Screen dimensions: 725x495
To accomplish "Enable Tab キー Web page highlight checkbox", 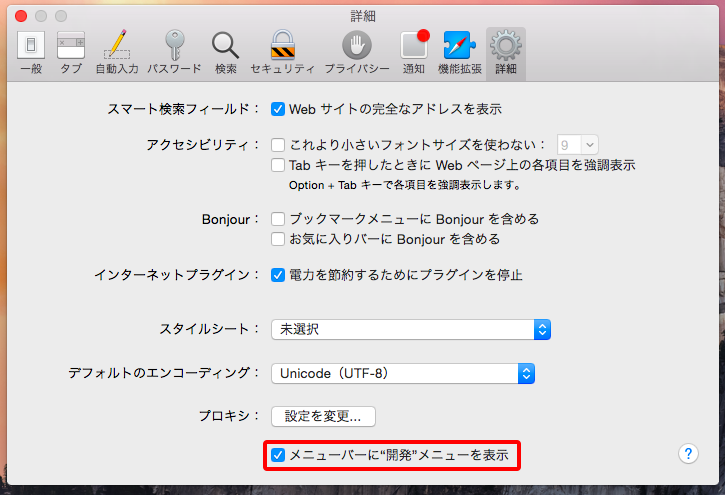I will point(278,165).
